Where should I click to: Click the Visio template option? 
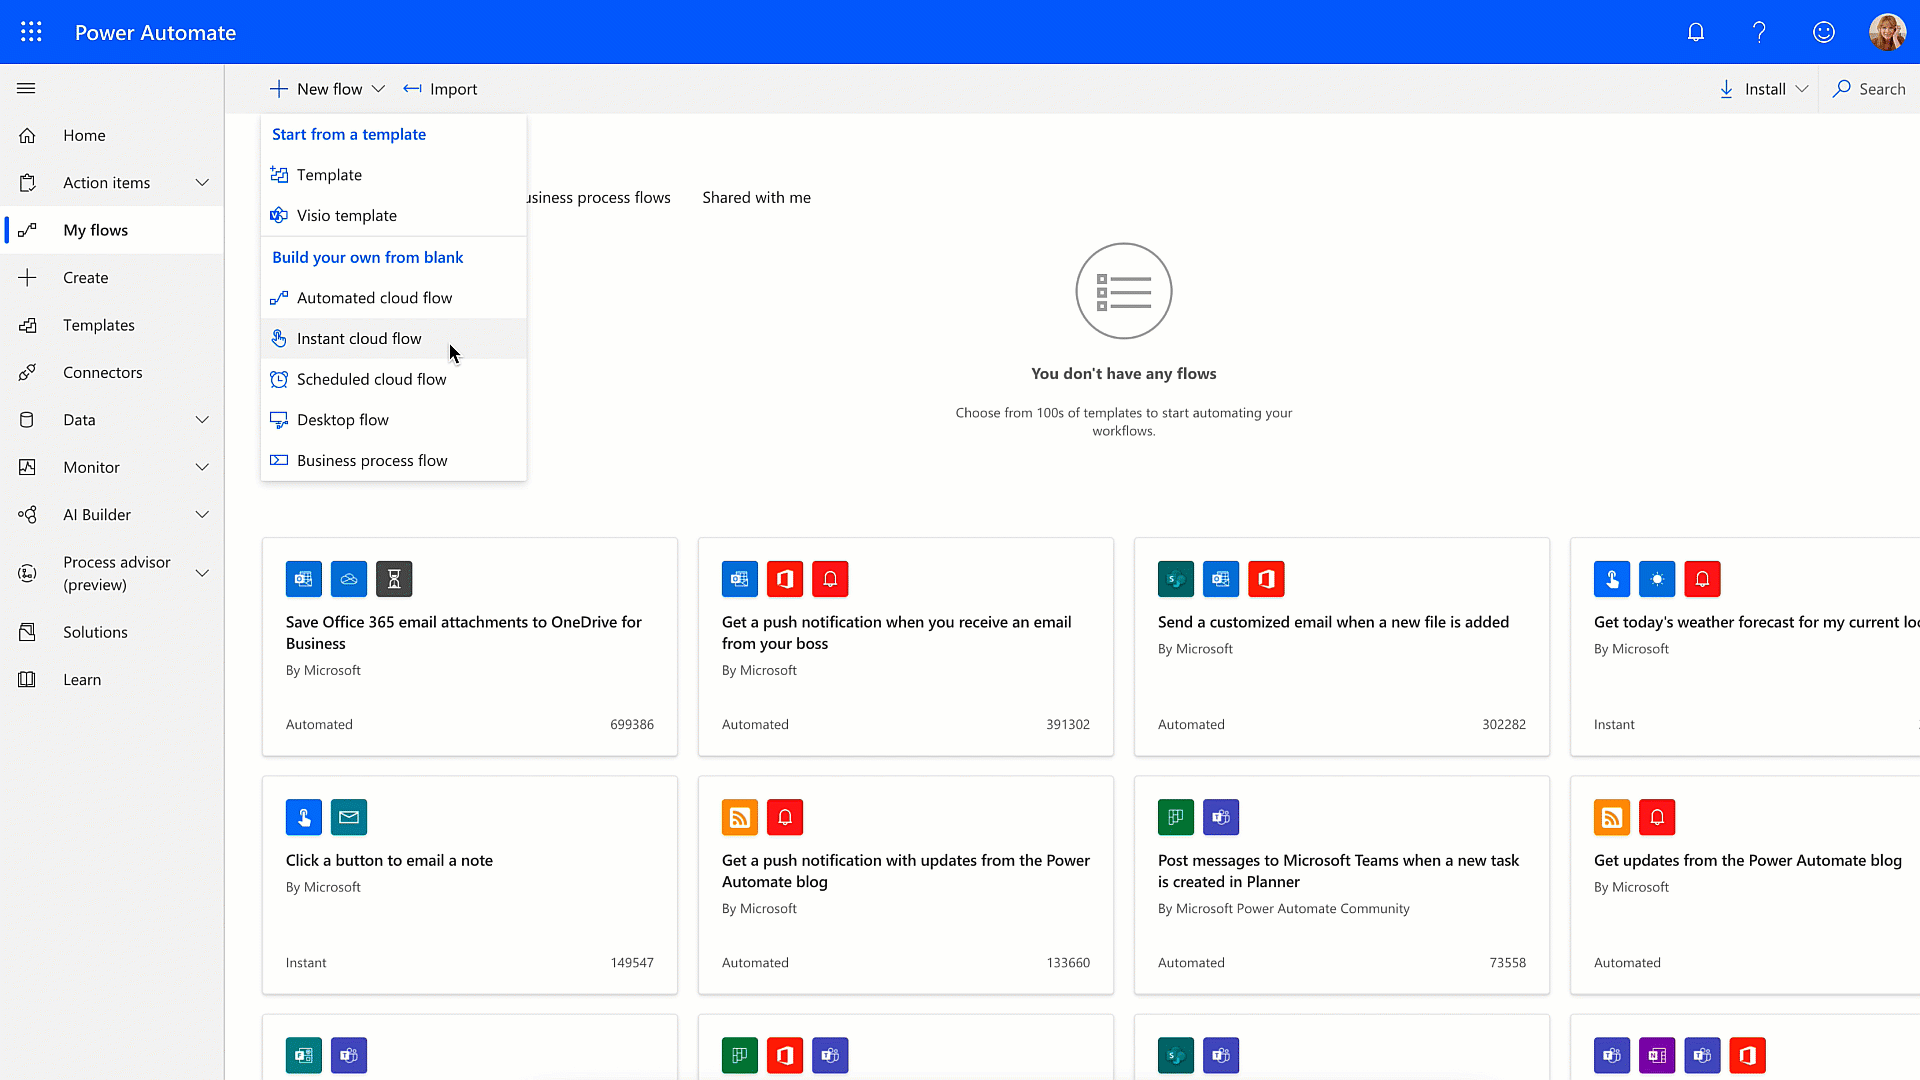click(347, 215)
